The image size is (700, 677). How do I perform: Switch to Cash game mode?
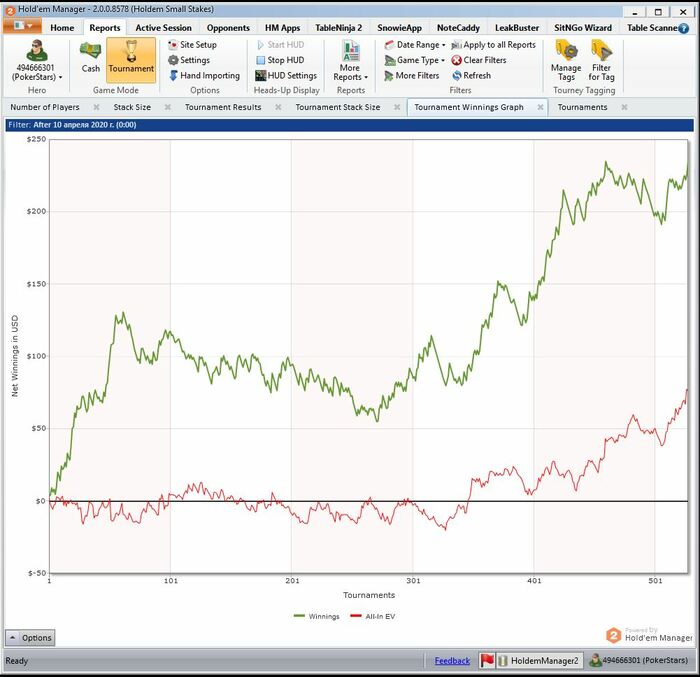[x=91, y=58]
